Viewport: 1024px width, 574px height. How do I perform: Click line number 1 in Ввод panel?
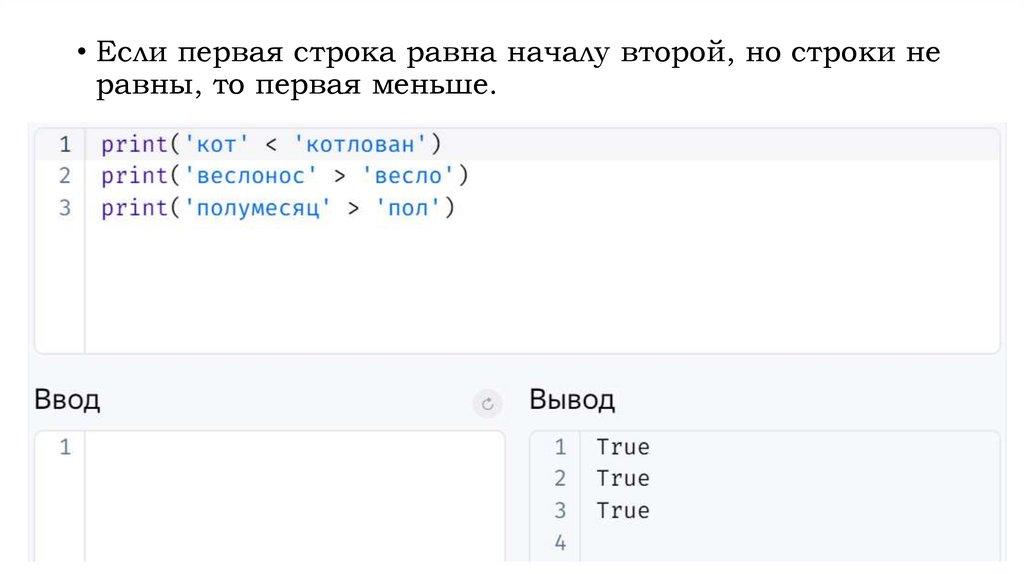(x=65, y=447)
